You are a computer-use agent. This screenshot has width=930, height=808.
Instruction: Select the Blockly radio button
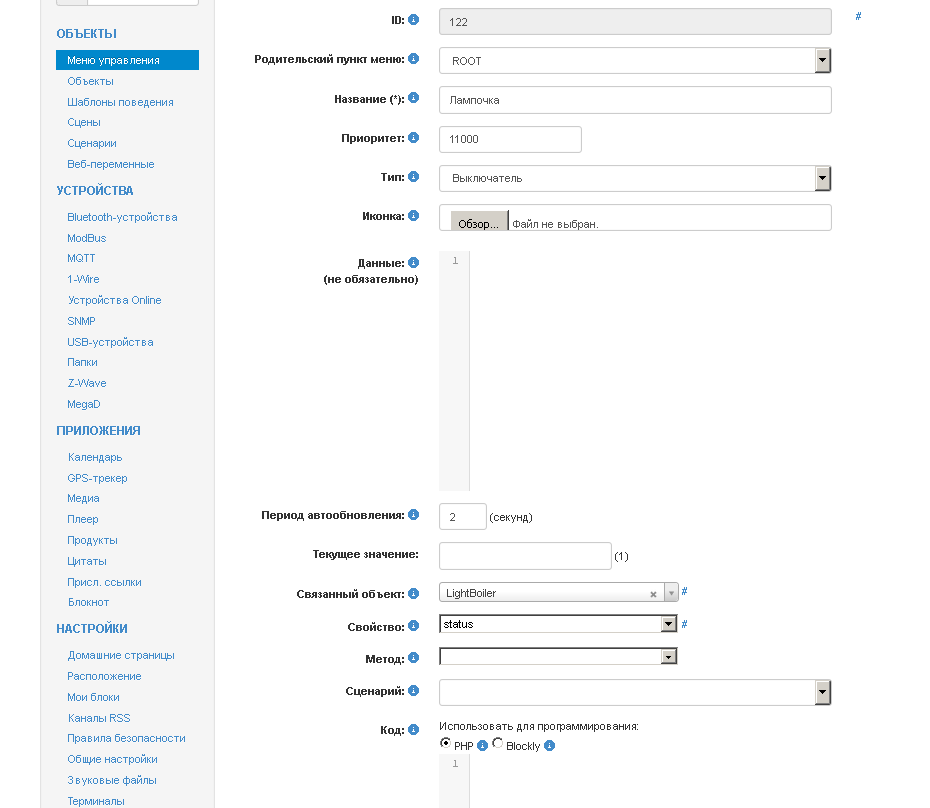498,744
